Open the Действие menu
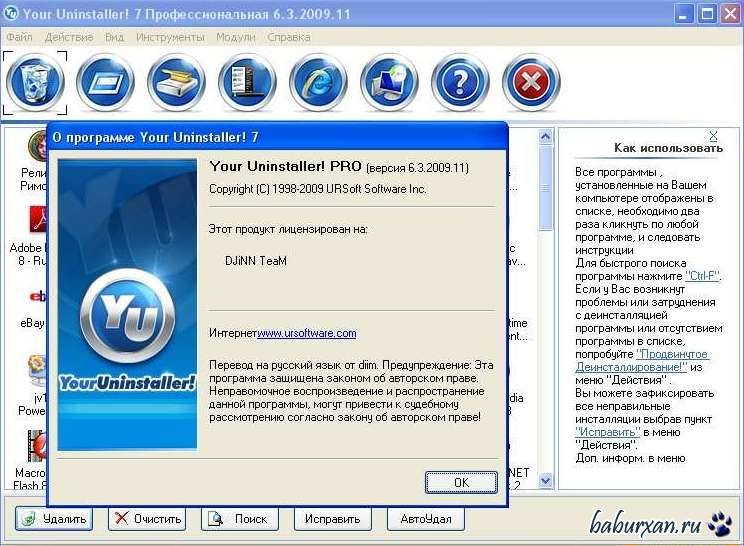744x546 pixels. pyautogui.click(x=69, y=37)
